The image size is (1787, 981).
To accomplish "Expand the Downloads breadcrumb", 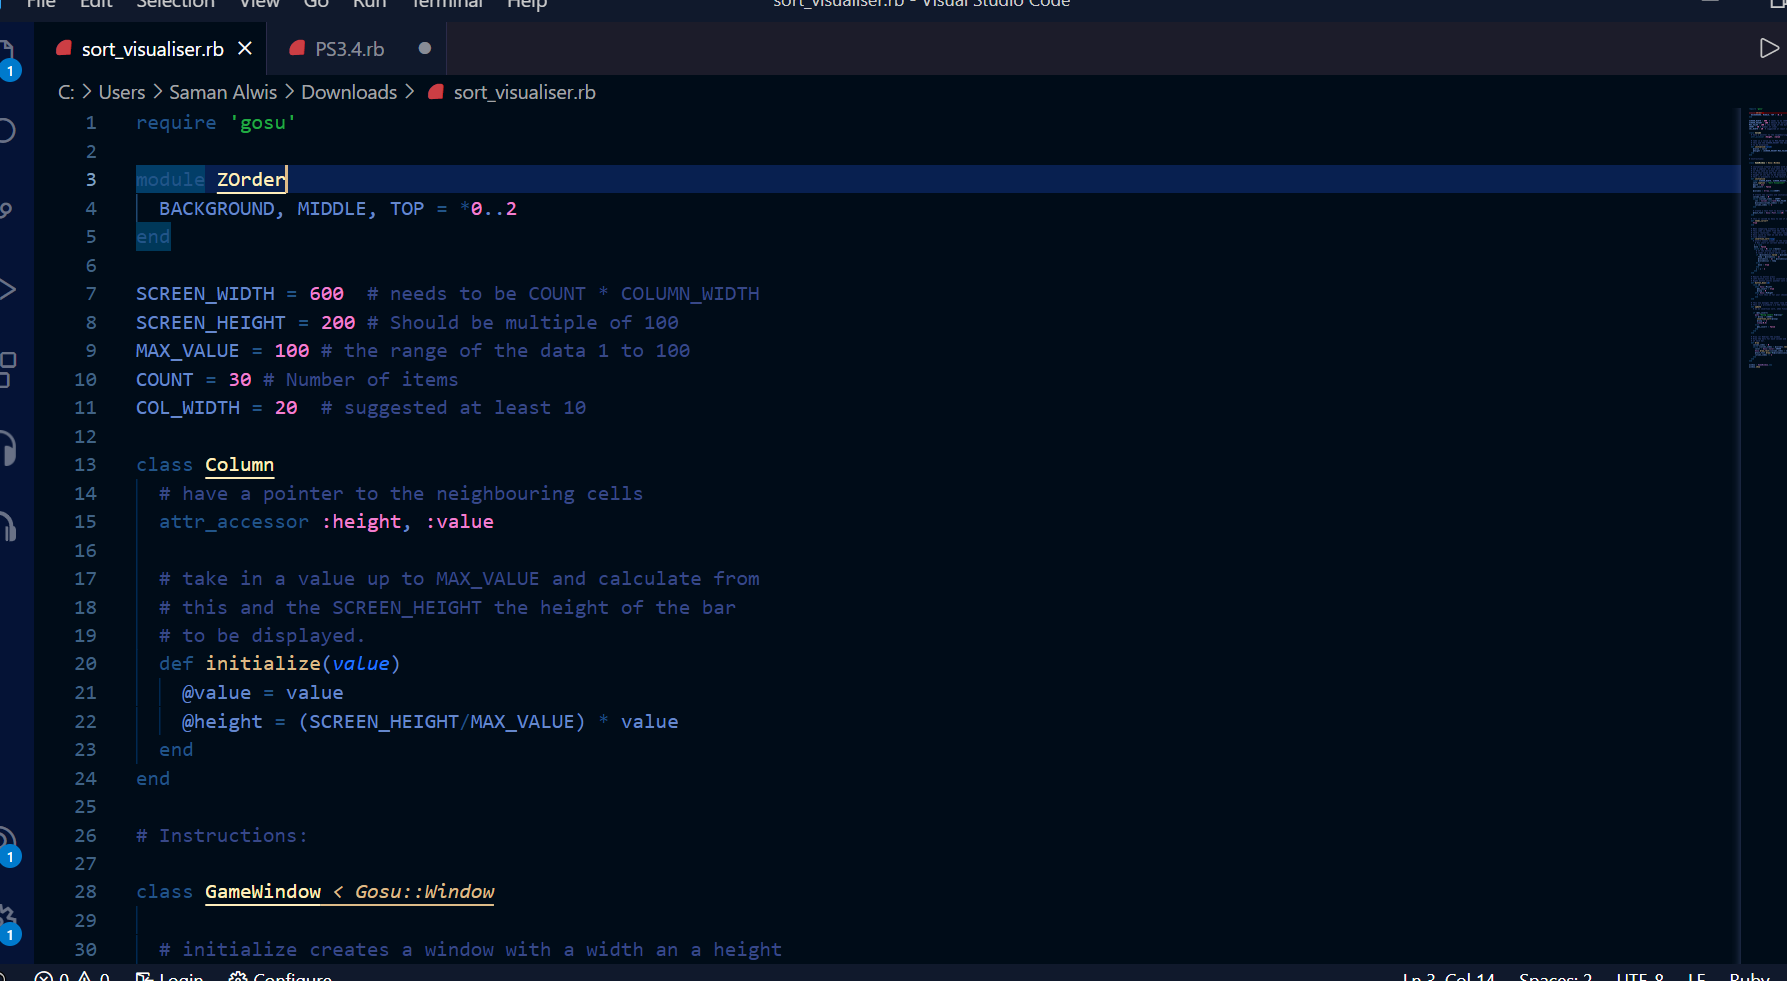I will click(349, 92).
